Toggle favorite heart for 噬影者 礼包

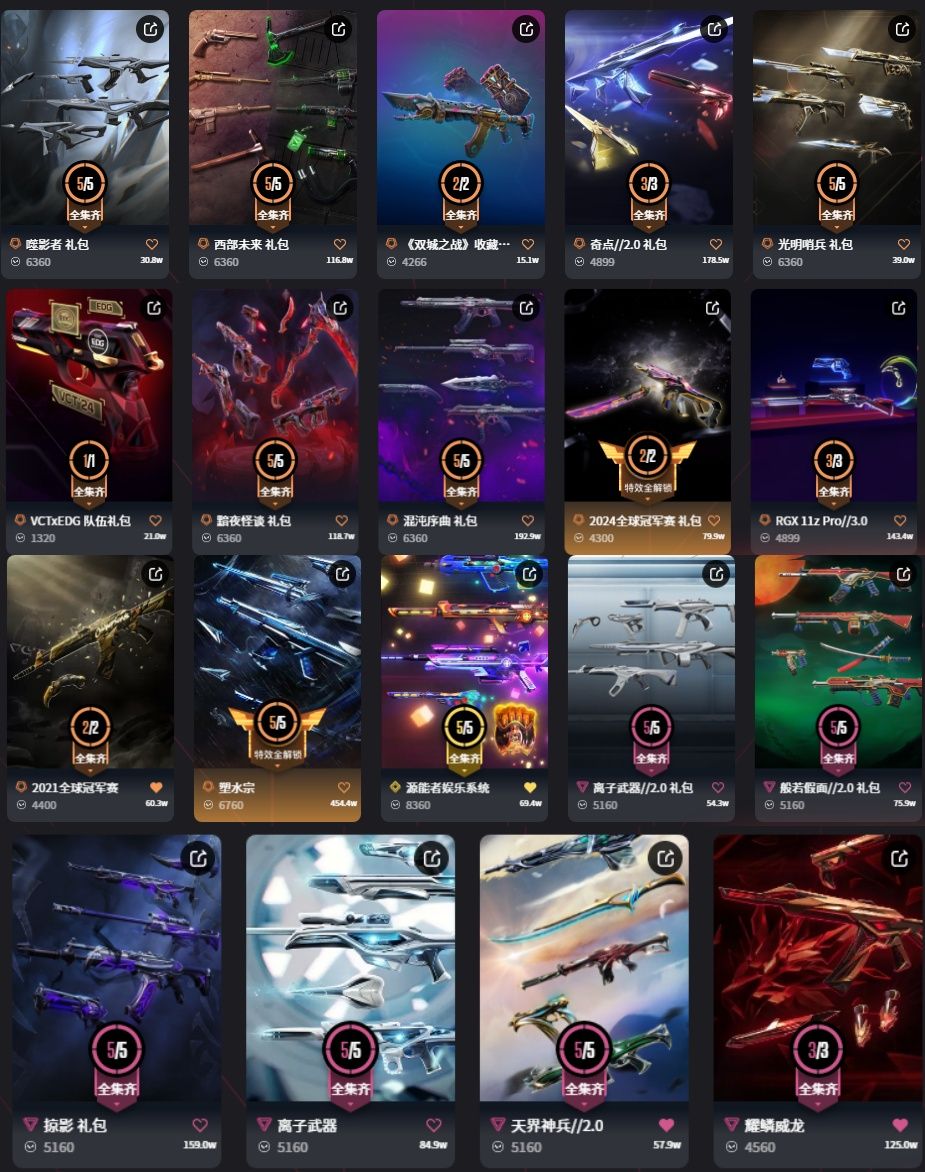coord(152,244)
